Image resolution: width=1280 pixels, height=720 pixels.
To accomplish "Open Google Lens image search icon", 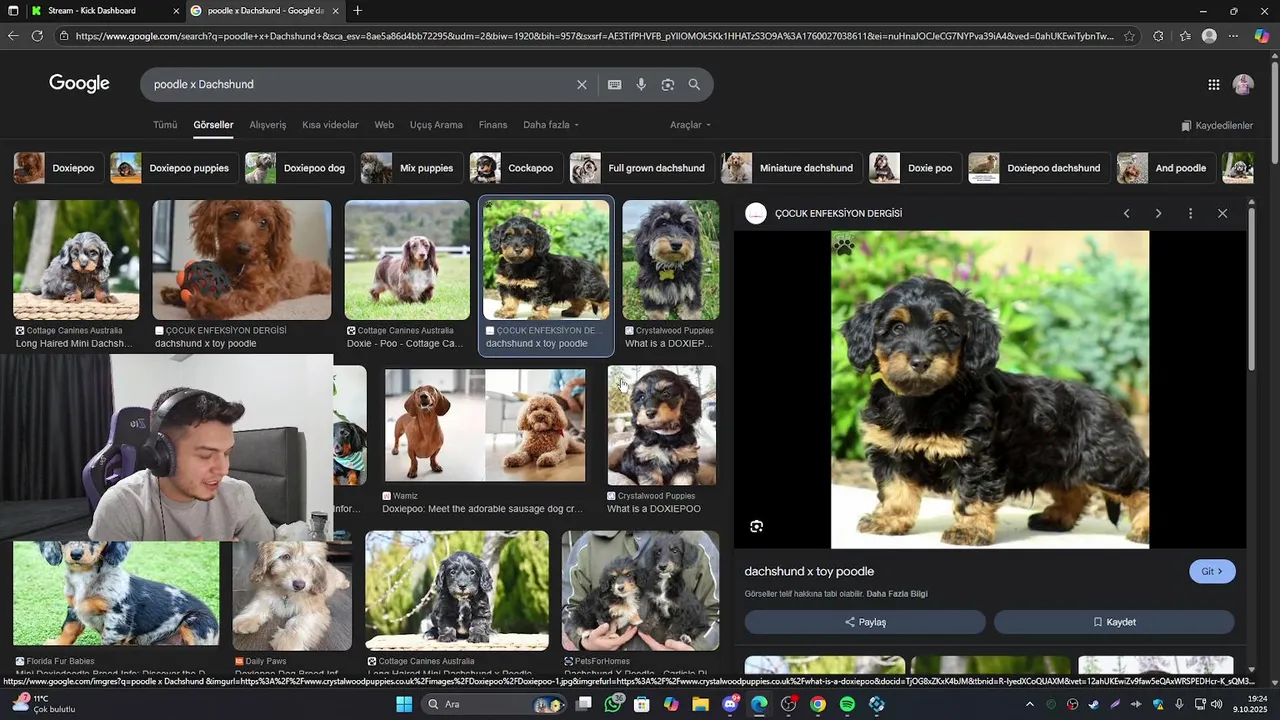I will [x=668, y=85].
